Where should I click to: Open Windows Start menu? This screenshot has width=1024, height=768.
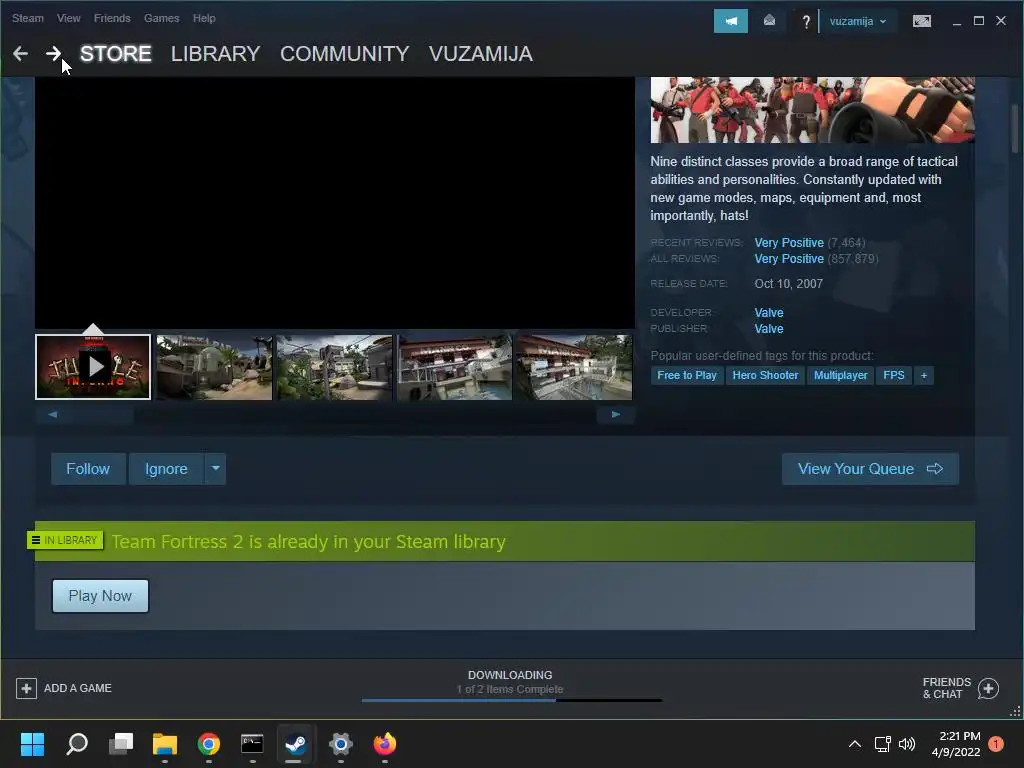coord(32,744)
